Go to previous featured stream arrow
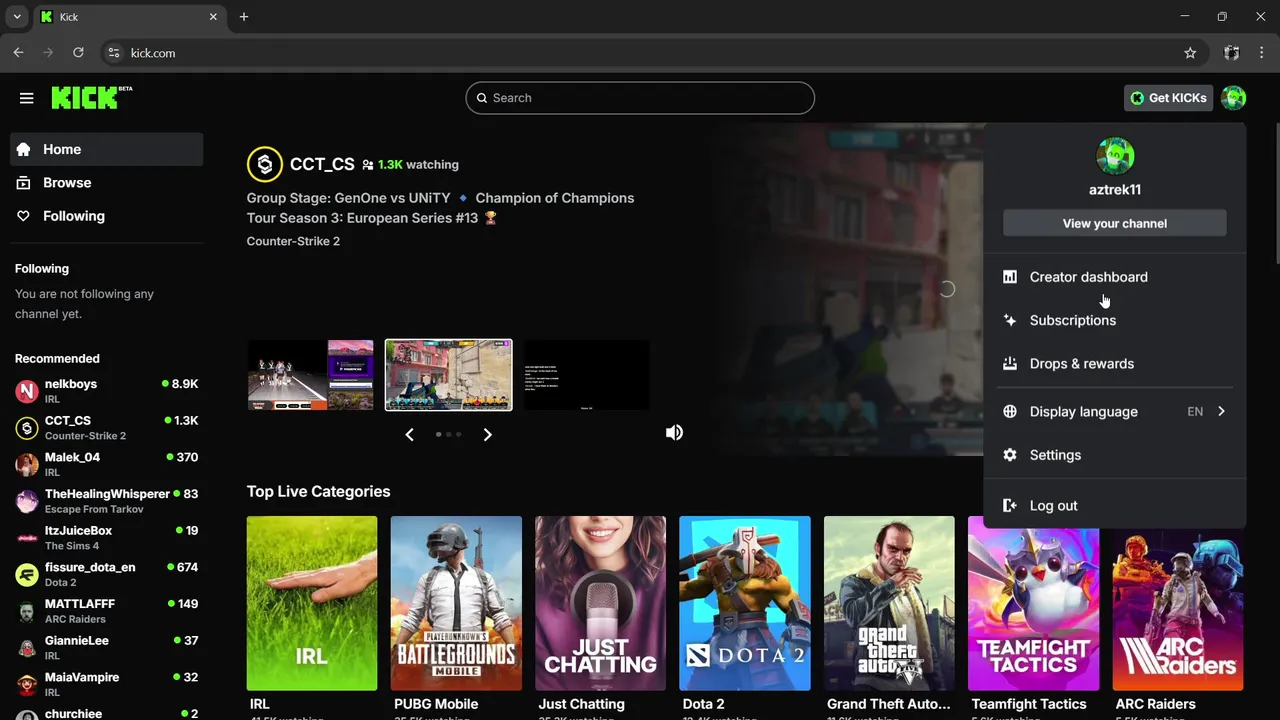 click(409, 434)
